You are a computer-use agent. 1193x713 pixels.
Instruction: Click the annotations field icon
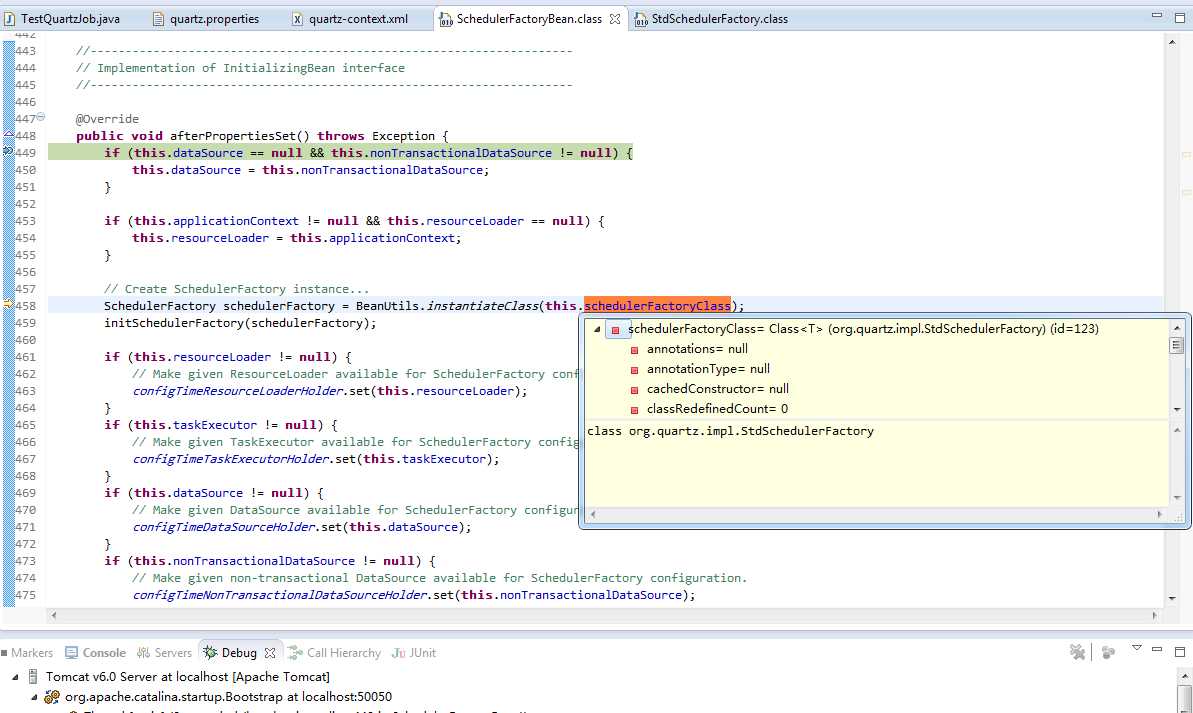point(635,350)
